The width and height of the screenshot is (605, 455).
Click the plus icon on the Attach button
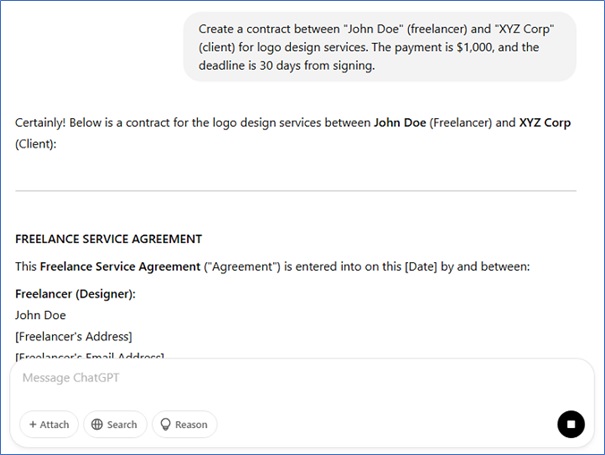tap(33, 425)
